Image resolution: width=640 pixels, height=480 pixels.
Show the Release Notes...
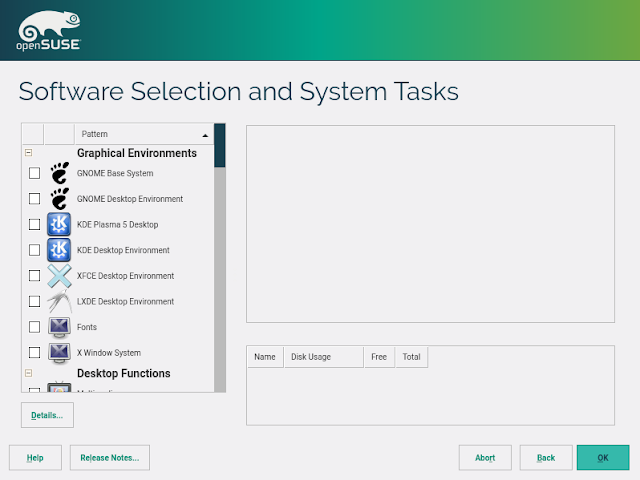point(110,458)
